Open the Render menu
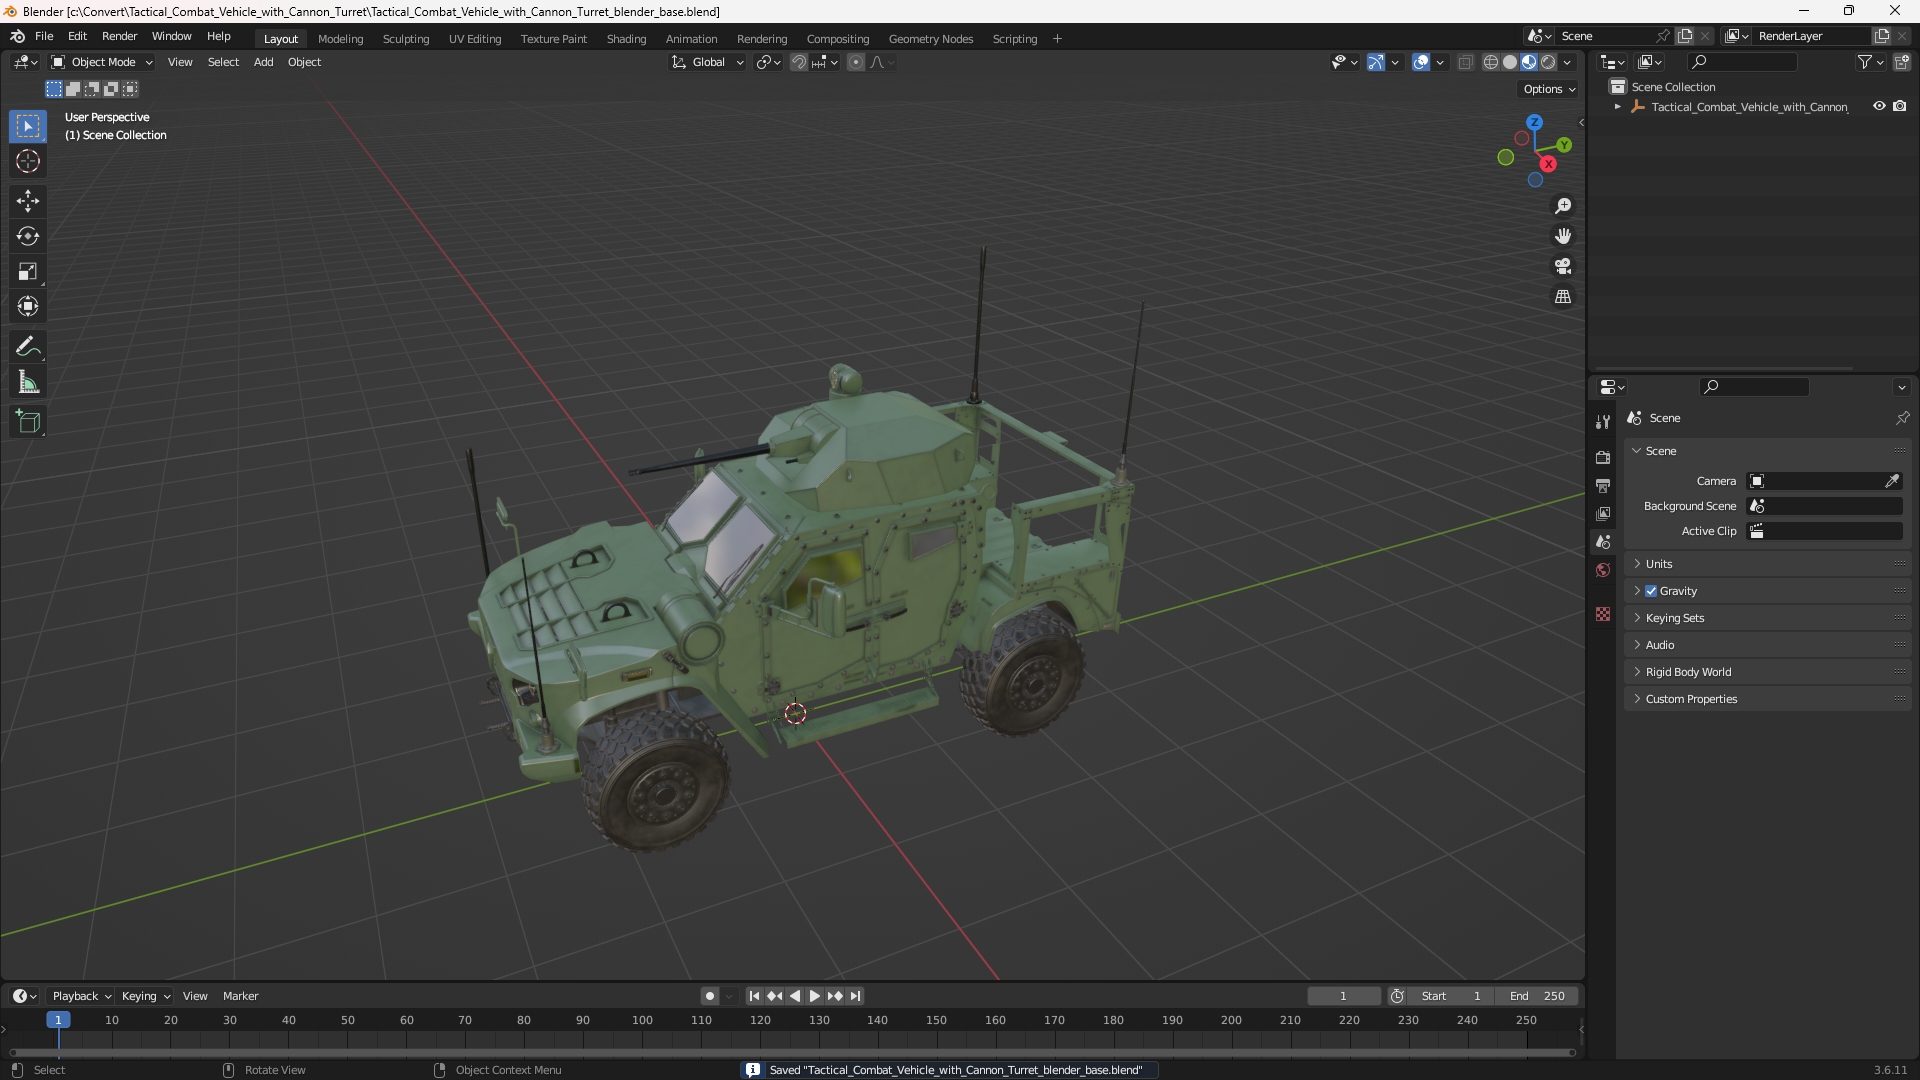The width and height of the screenshot is (1920, 1080). click(x=119, y=36)
